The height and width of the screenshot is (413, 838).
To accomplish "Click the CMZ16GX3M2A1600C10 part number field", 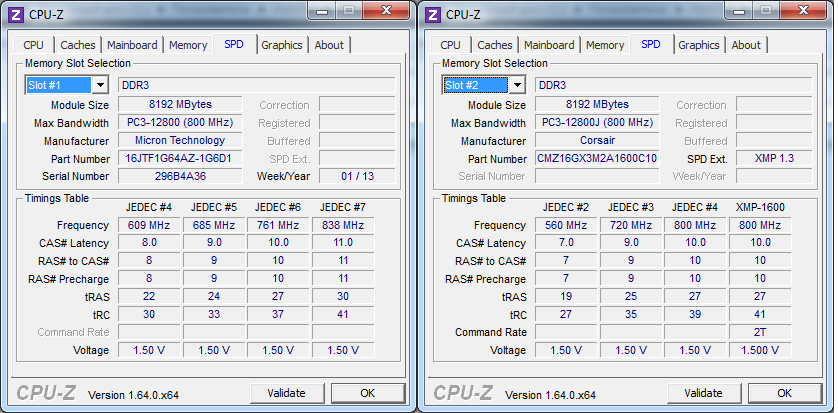I will coord(597,159).
